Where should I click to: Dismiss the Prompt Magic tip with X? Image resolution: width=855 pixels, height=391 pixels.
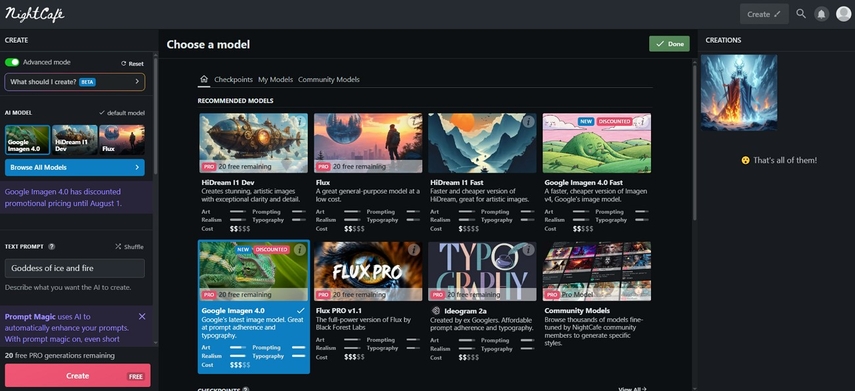coord(142,316)
